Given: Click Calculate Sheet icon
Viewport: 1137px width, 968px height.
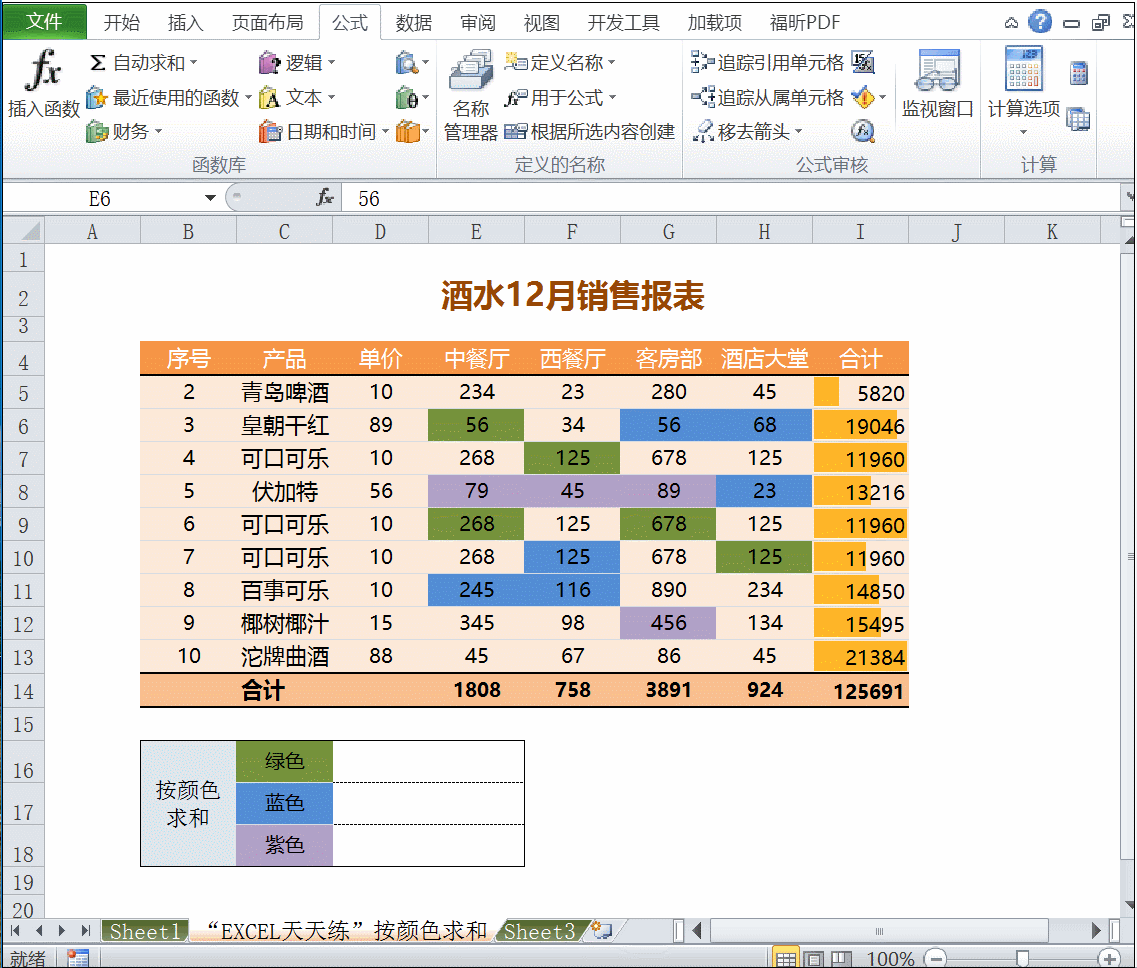Looking at the screenshot, I should 1078,119.
